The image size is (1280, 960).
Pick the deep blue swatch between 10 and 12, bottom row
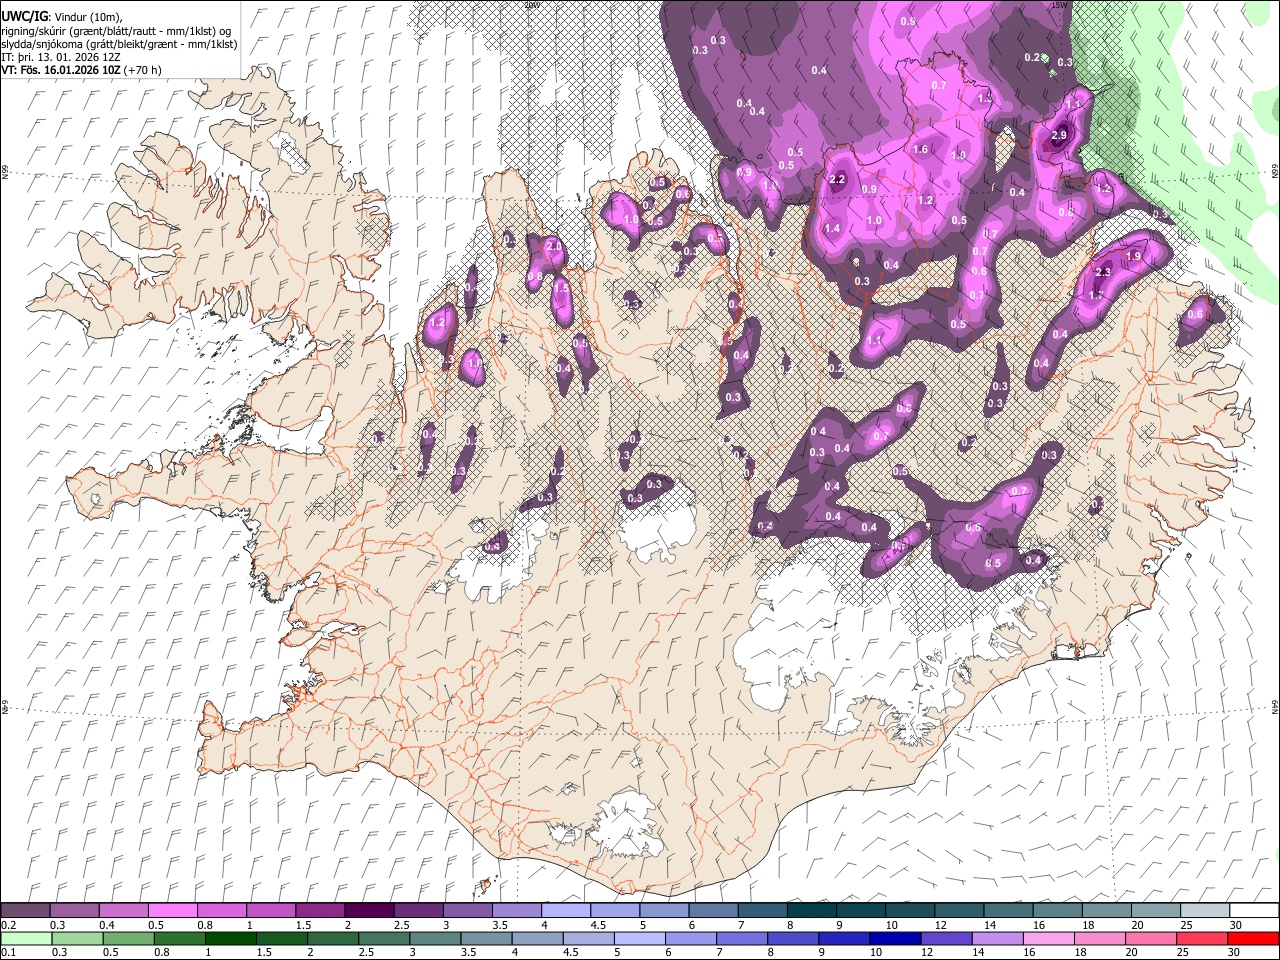(896, 939)
